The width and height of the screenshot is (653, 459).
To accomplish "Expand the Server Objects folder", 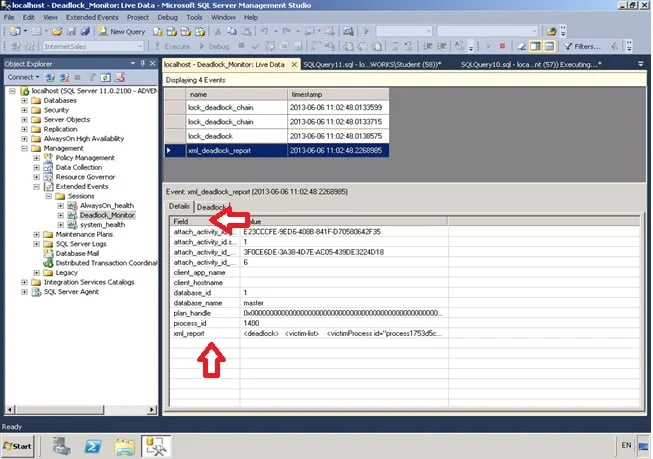I will click(x=24, y=120).
